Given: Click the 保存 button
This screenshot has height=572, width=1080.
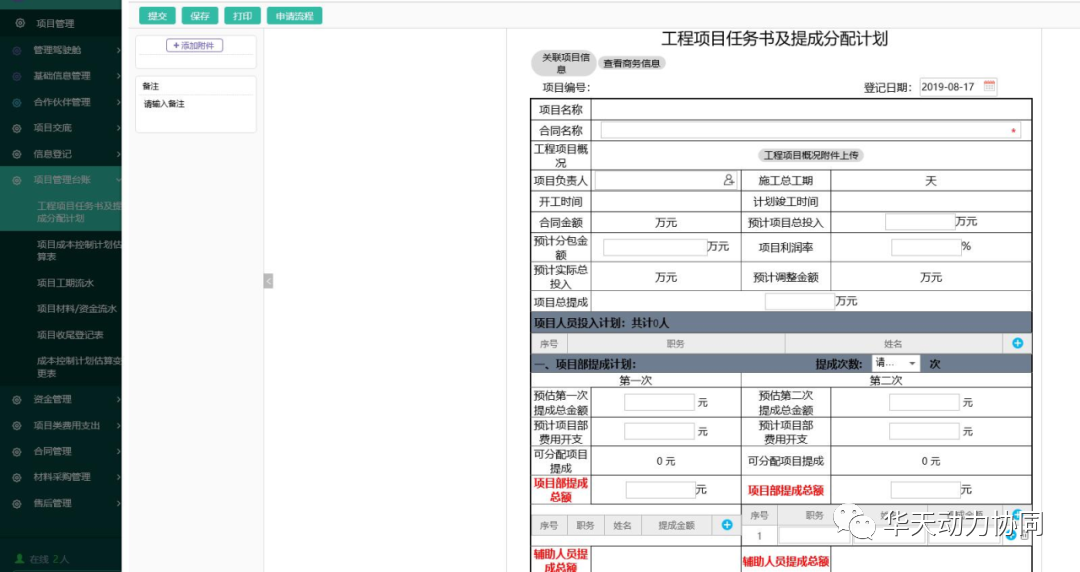Looking at the screenshot, I should click(x=200, y=16).
